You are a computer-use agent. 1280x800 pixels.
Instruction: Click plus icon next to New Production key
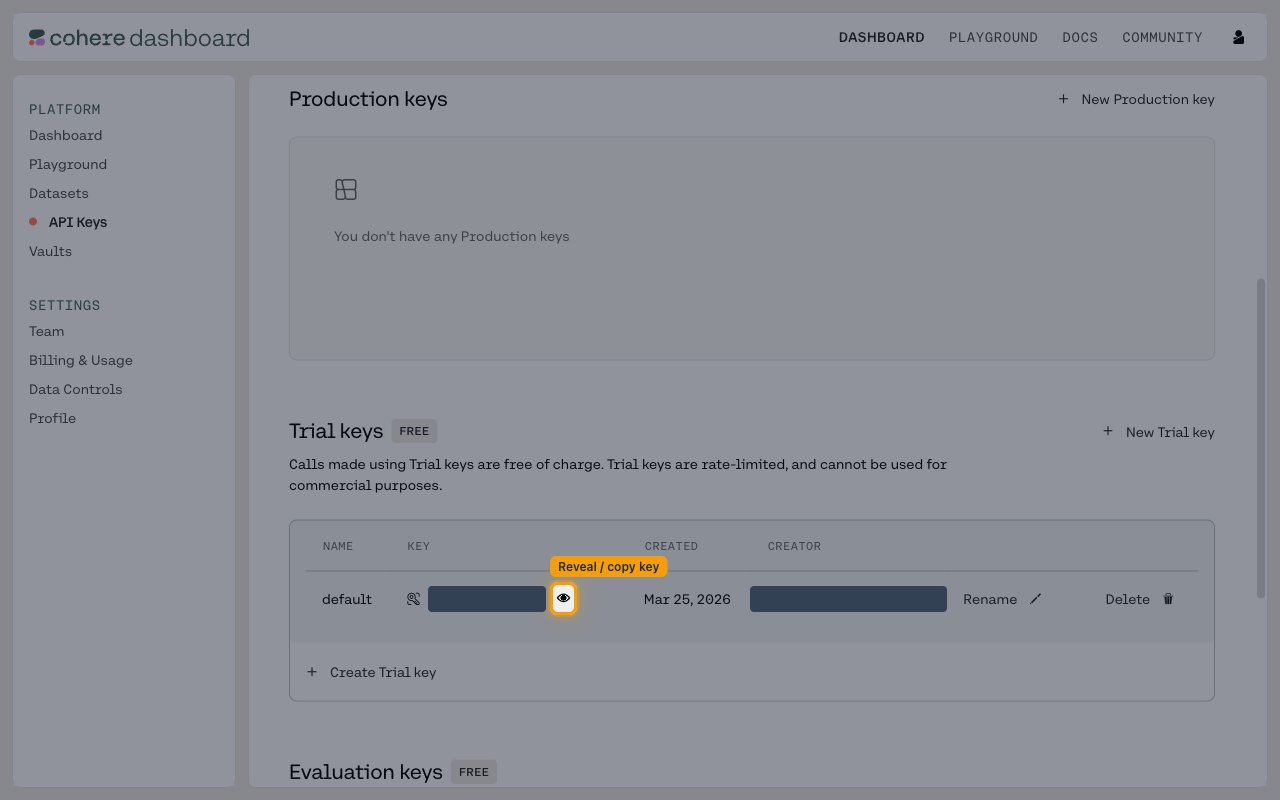(1063, 99)
